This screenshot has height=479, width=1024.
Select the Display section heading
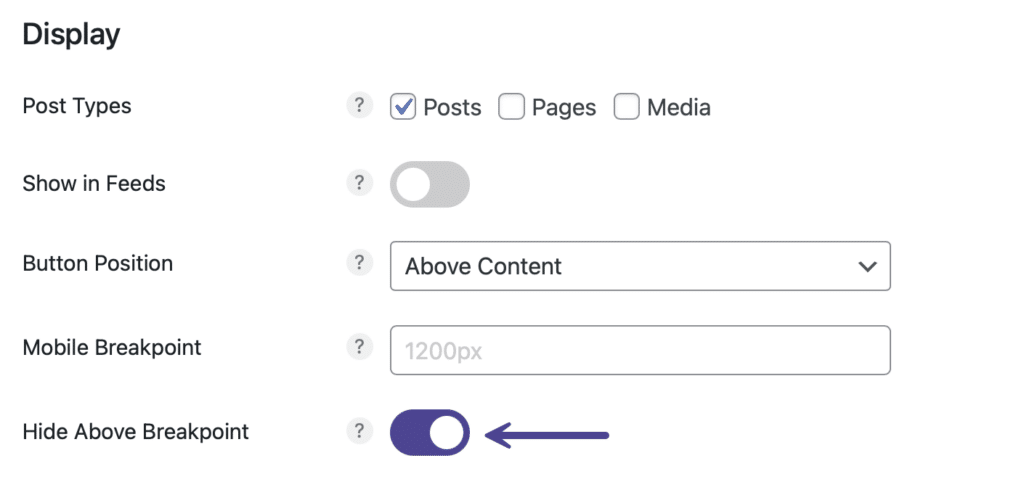click(71, 35)
